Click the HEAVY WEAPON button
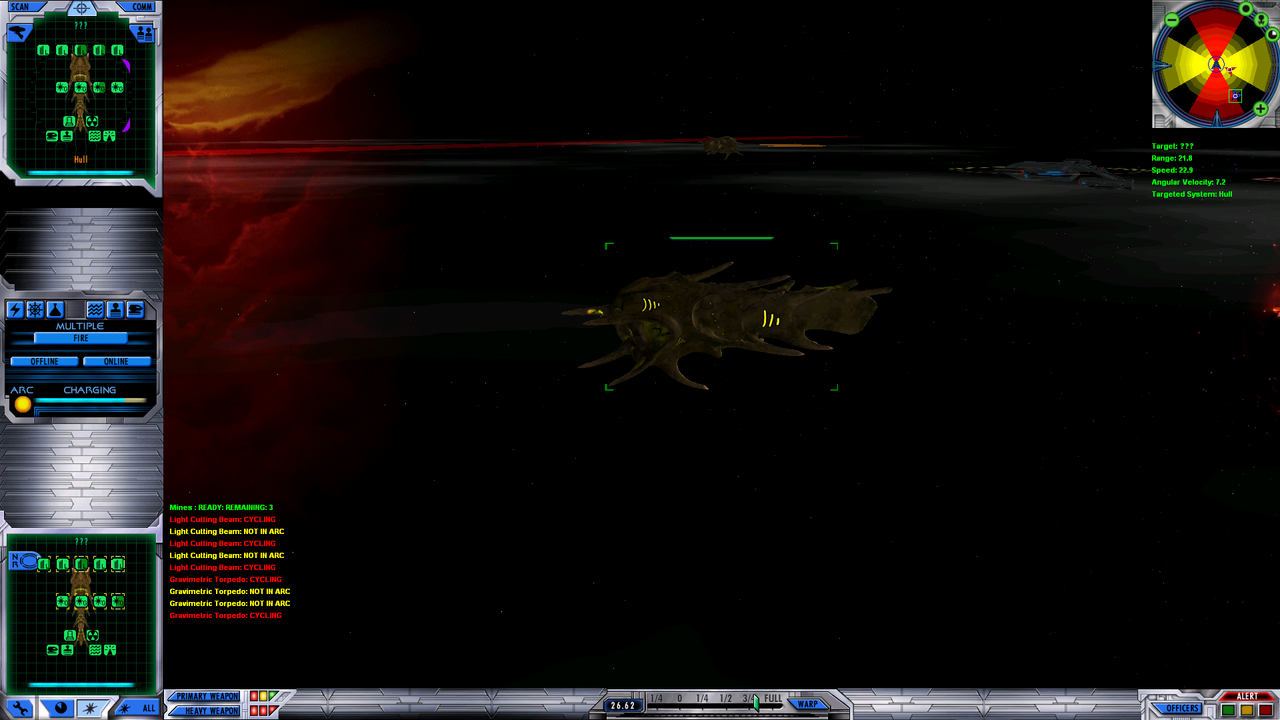 coord(204,711)
